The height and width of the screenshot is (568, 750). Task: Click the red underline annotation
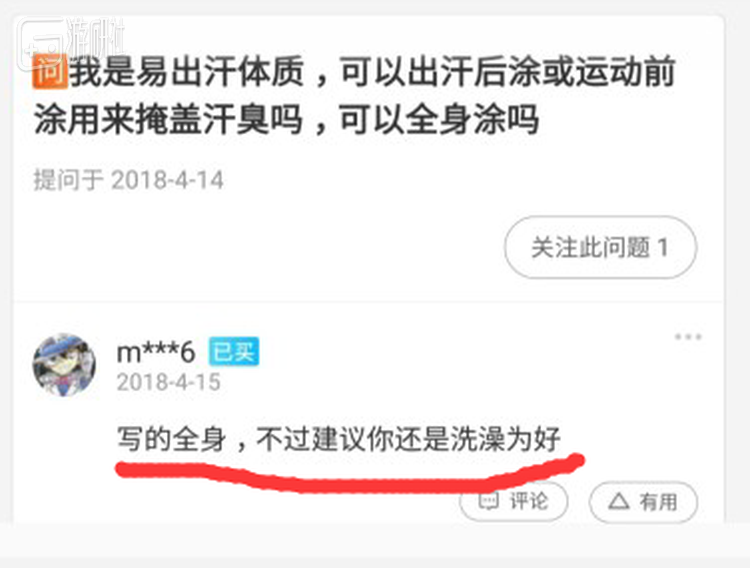349,473
